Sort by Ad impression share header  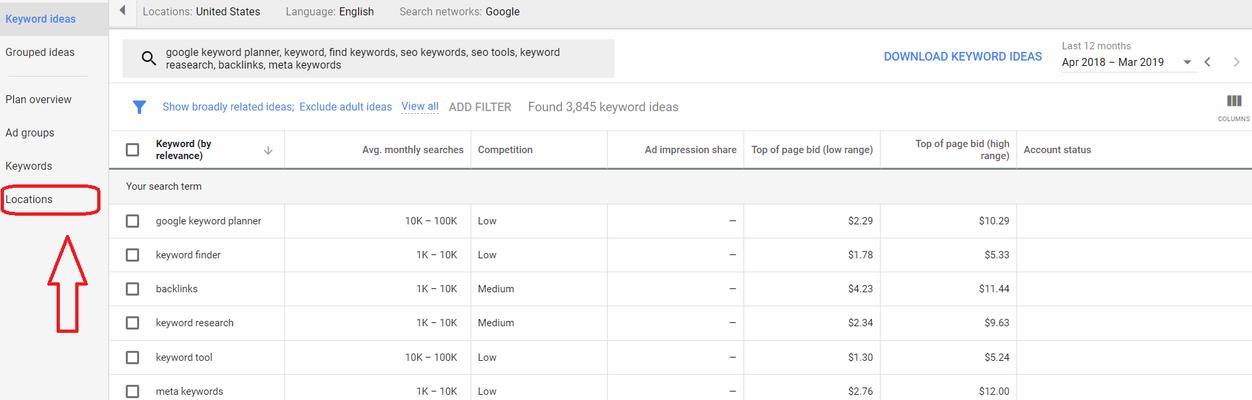pyautogui.click(x=691, y=150)
